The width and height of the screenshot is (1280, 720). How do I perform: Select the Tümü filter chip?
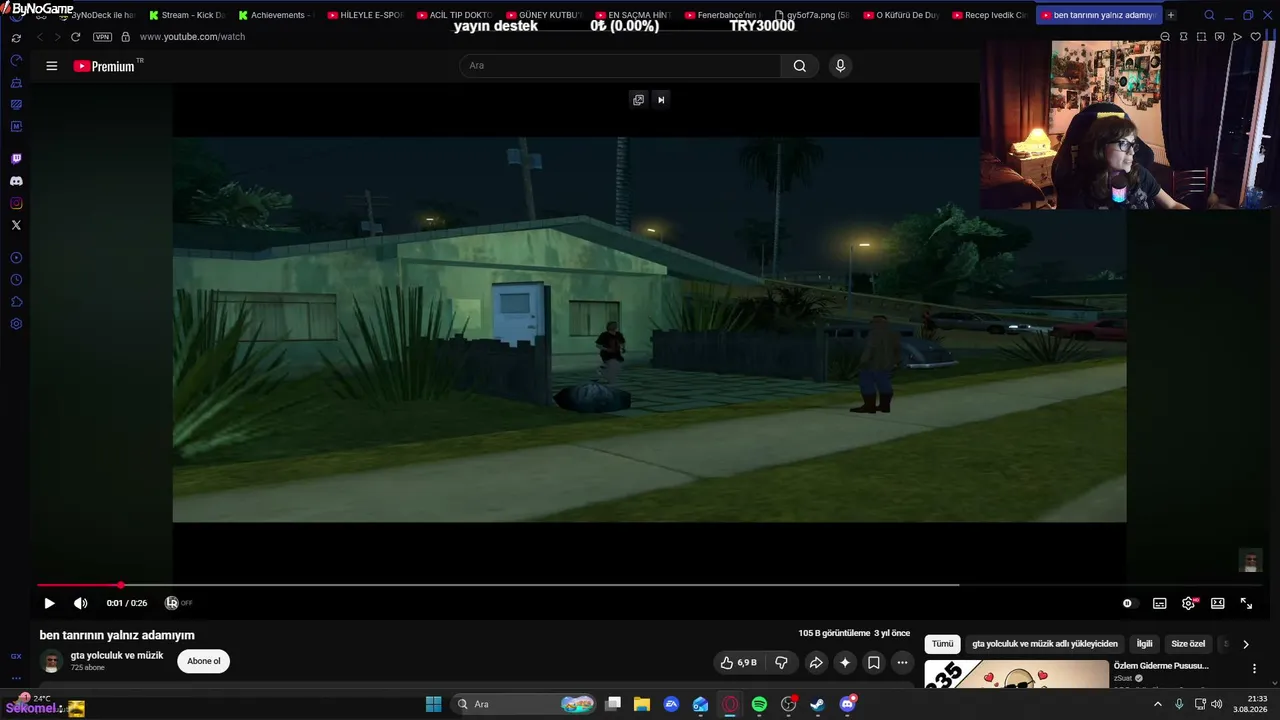pyautogui.click(x=943, y=644)
